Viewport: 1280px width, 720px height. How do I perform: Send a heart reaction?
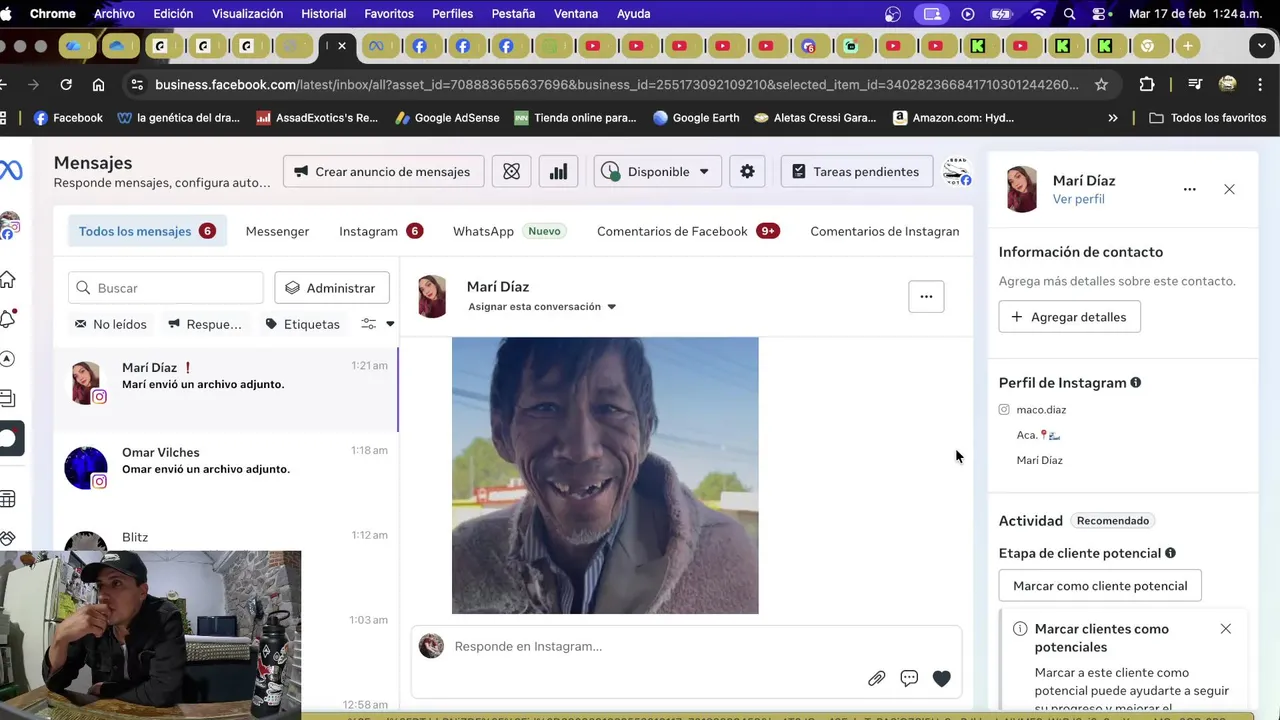coord(941,678)
